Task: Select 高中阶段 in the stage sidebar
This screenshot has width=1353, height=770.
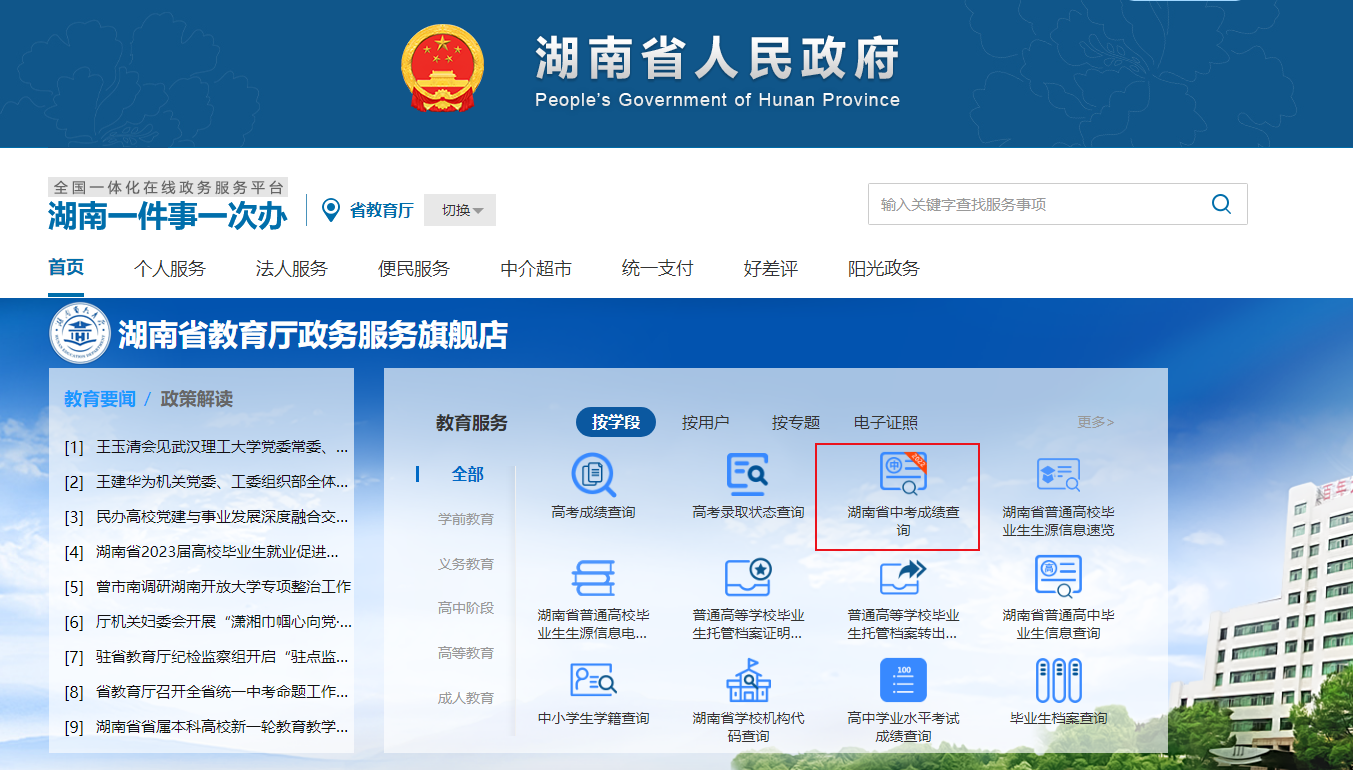Action: (x=466, y=608)
